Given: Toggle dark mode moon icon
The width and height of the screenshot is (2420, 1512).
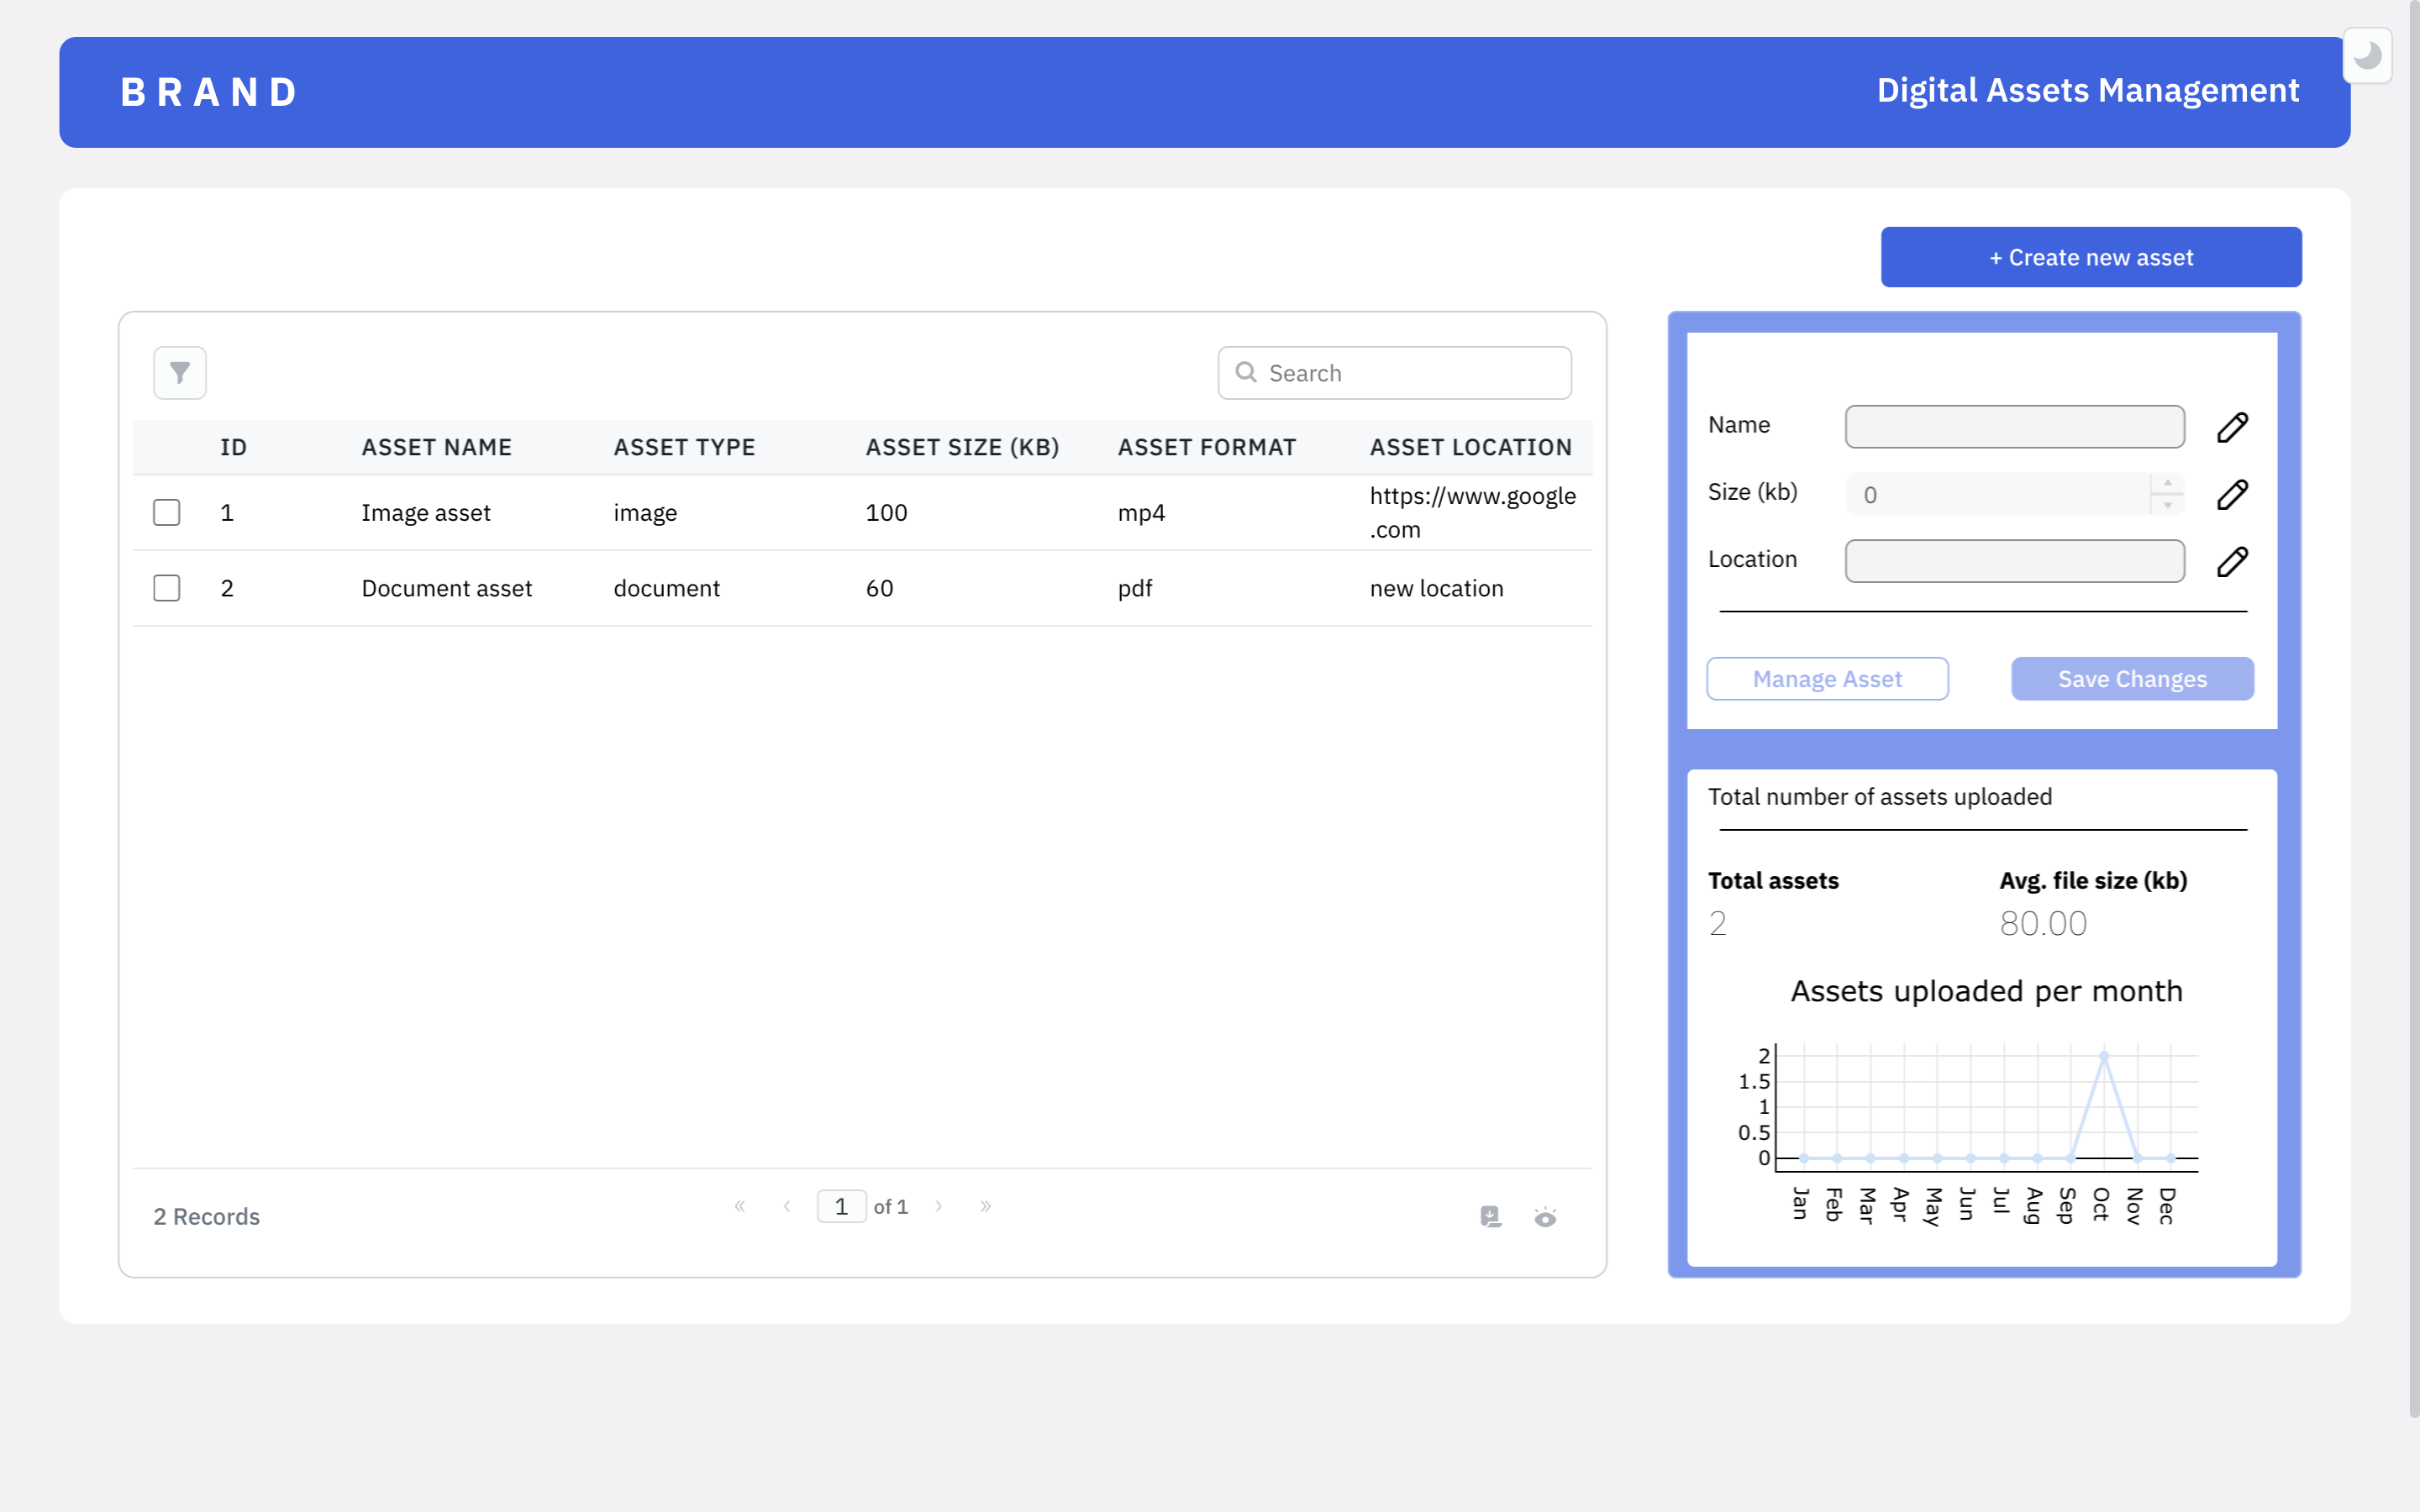Looking at the screenshot, I should click(2367, 56).
